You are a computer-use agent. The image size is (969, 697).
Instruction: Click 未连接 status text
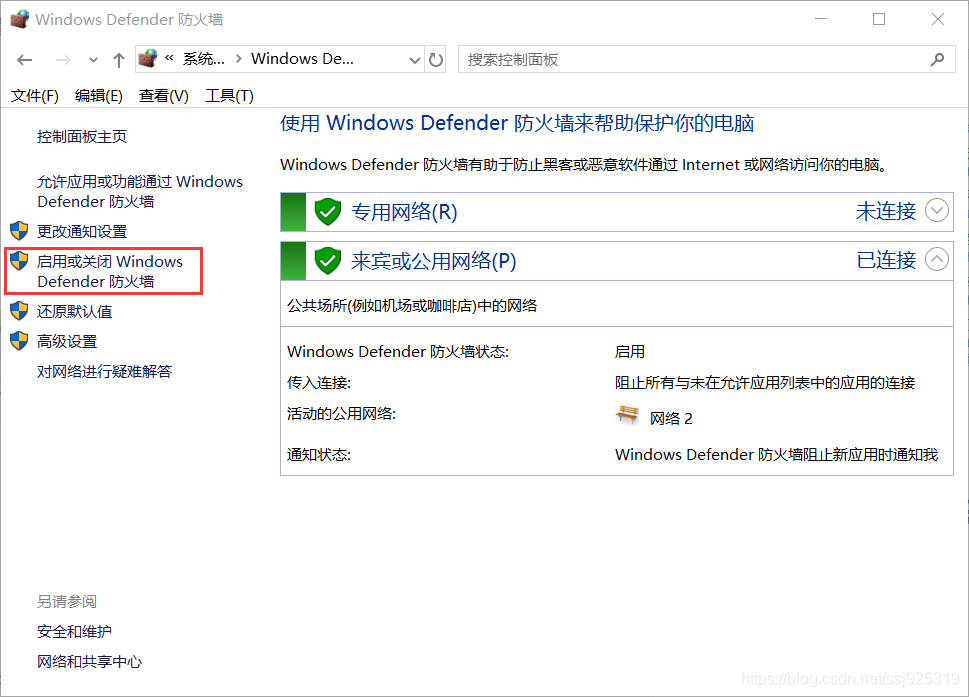tap(886, 211)
